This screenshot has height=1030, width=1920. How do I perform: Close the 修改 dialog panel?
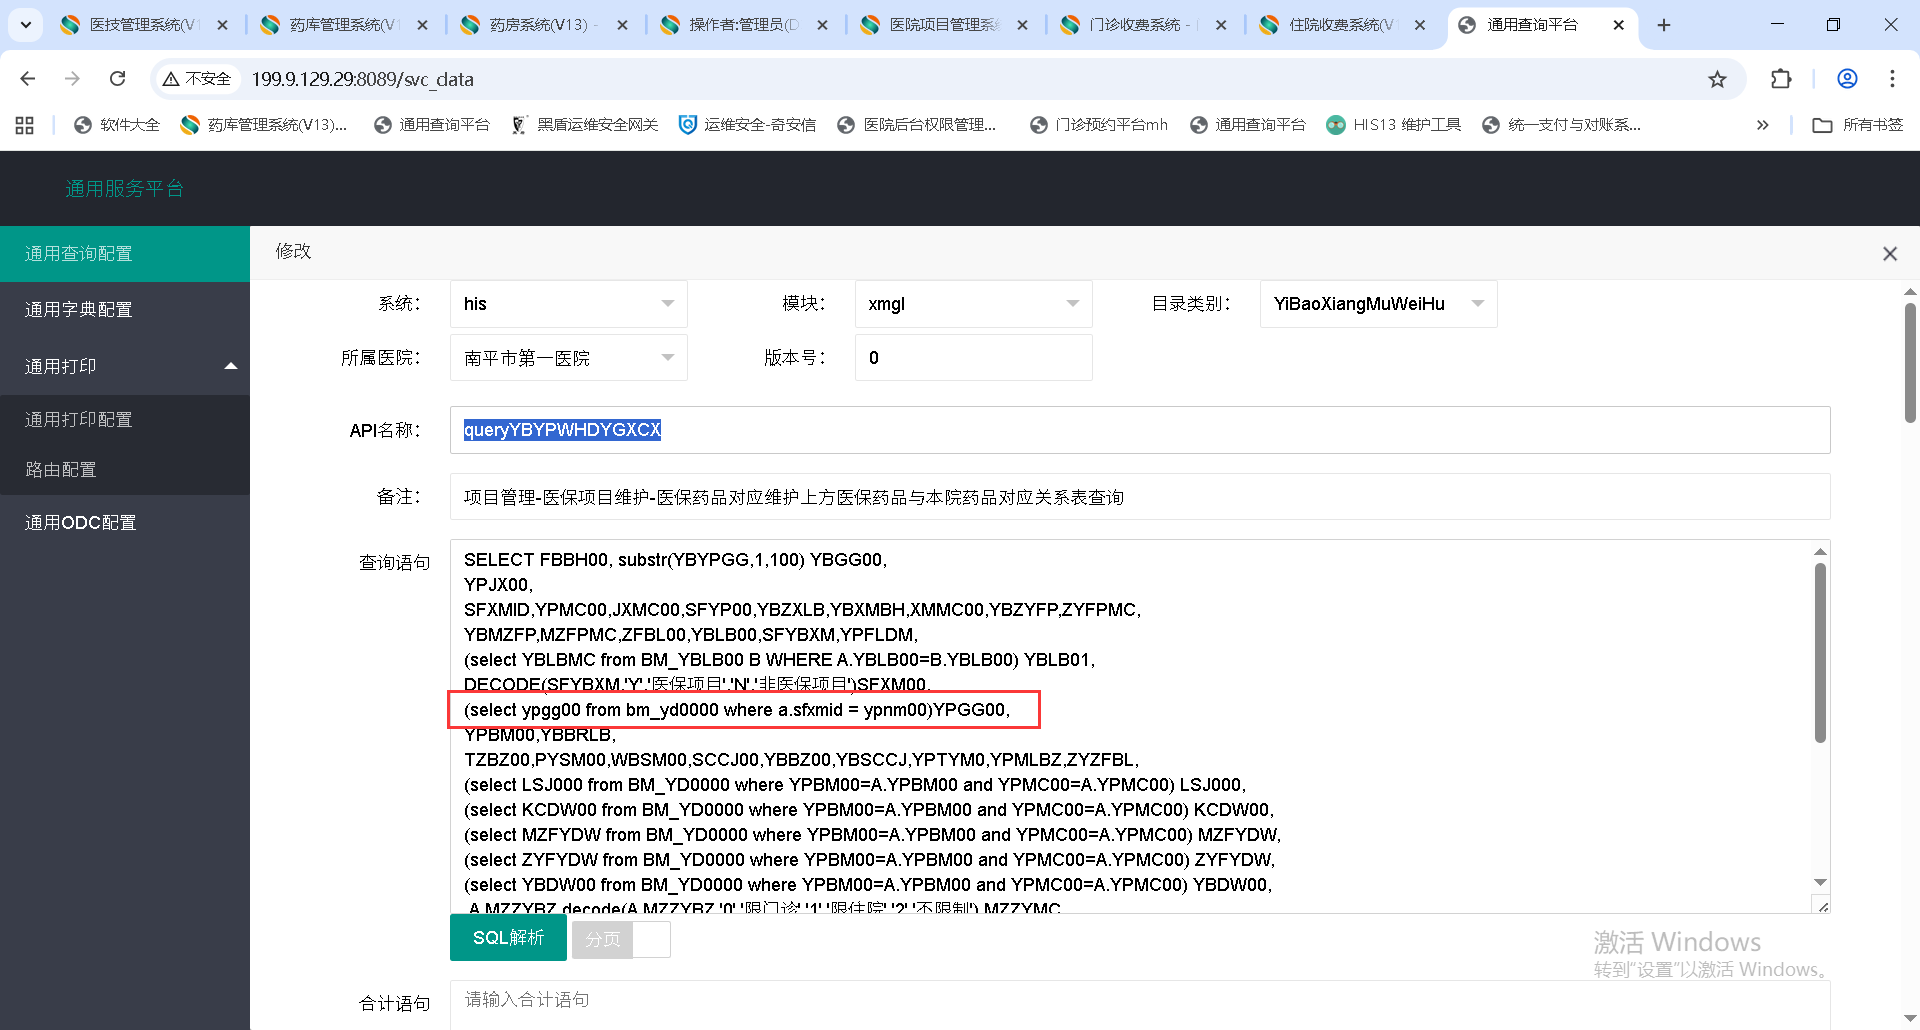[1890, 254]
